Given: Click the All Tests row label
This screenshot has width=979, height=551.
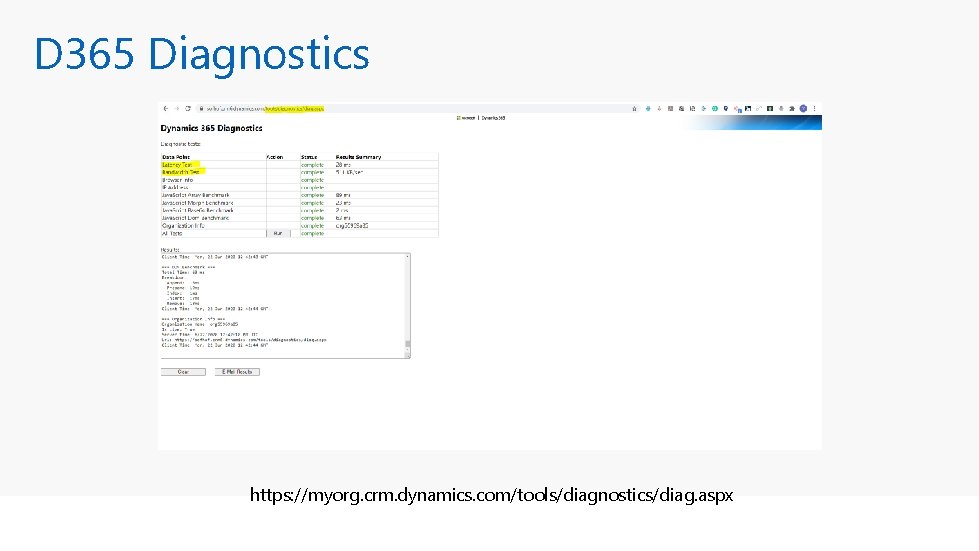Looking at the screenshot, I should click(x=172, y=233).
